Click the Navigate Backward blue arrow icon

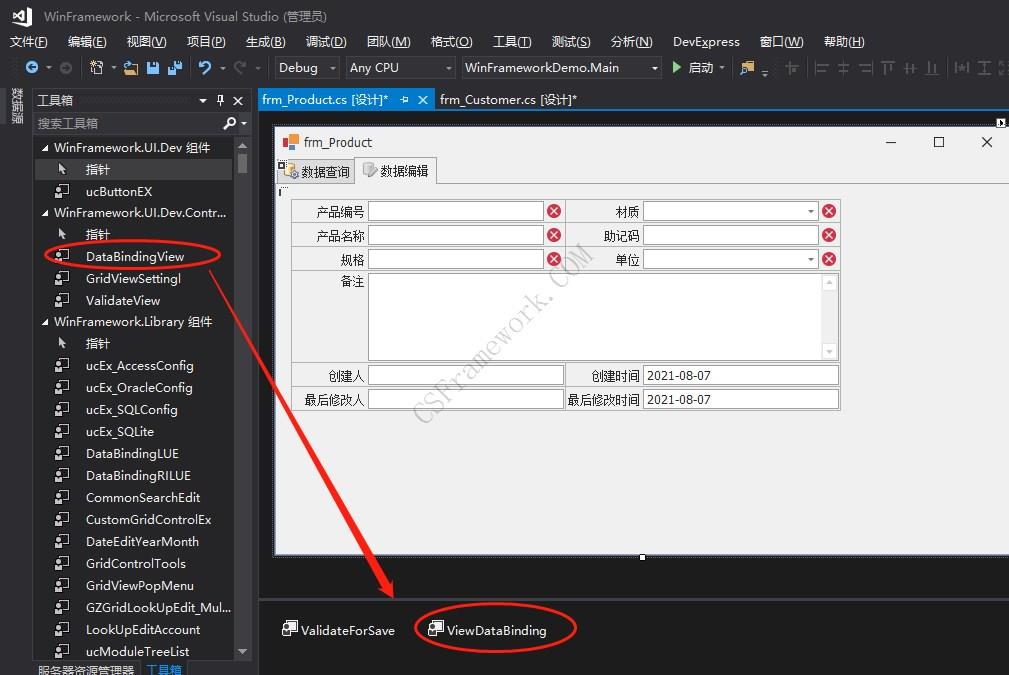[32, 67]
